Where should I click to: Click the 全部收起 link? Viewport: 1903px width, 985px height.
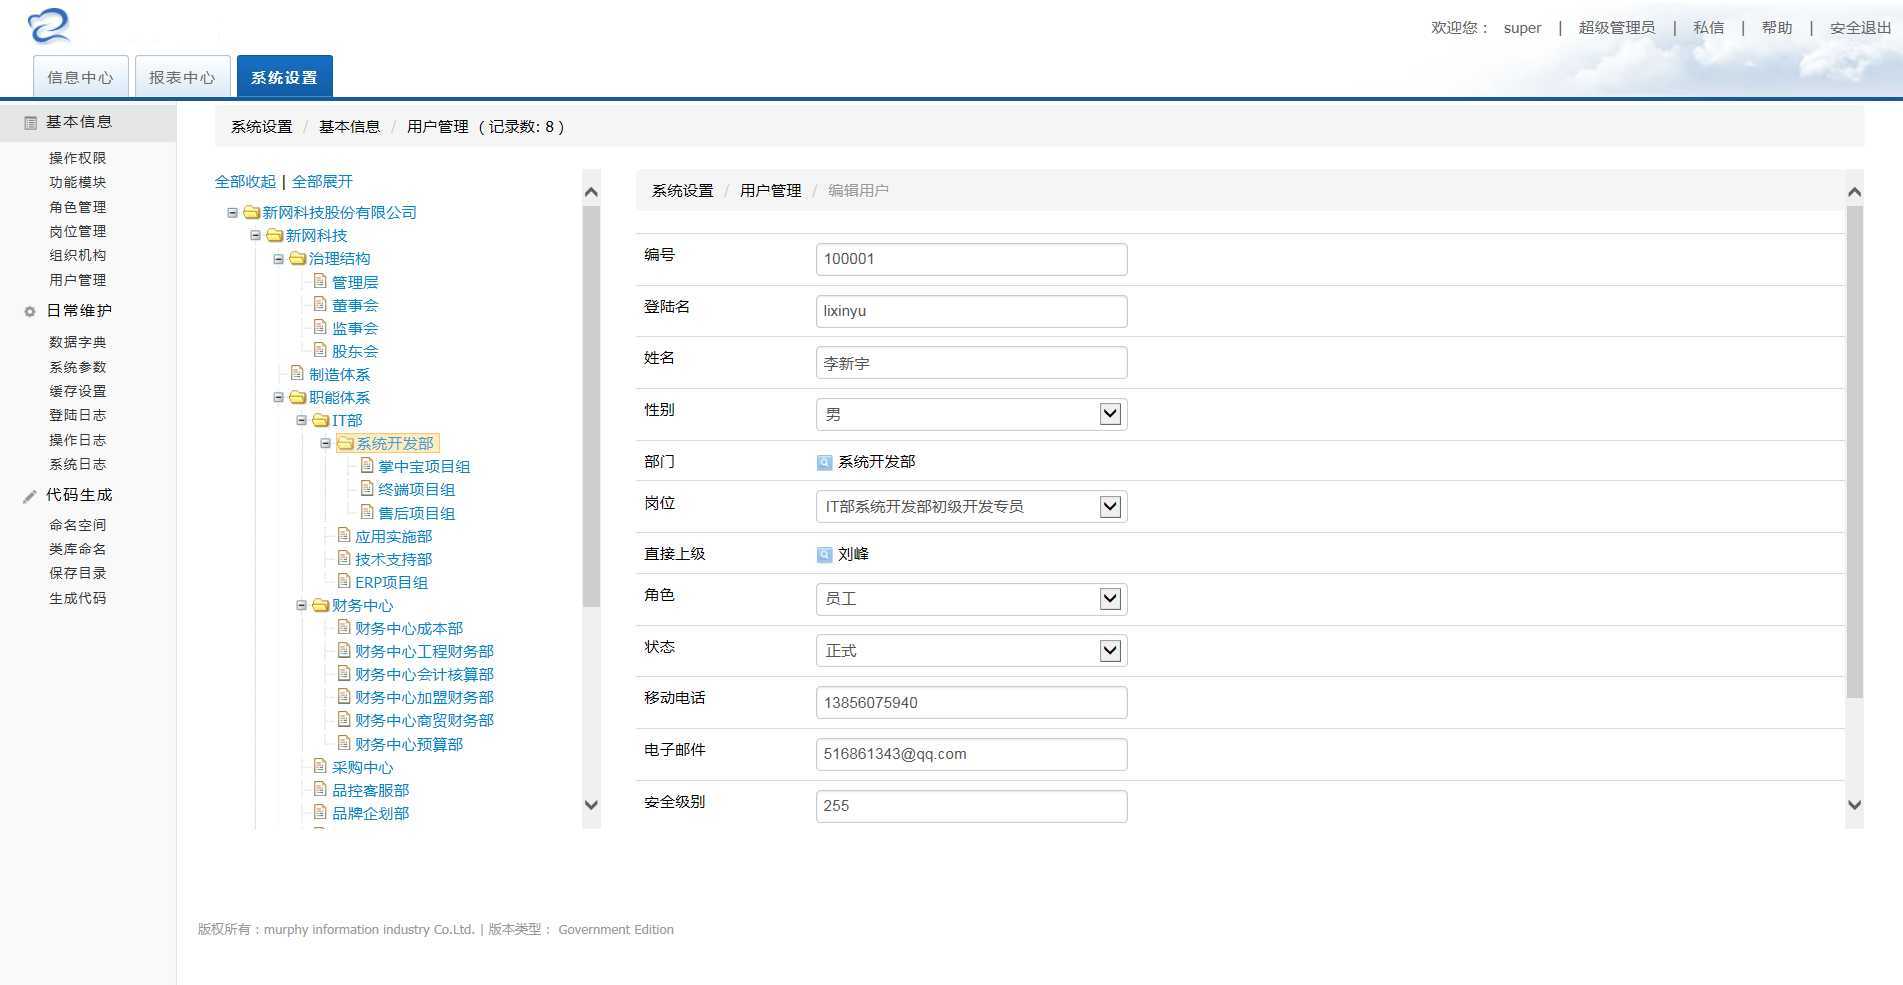tap(245, 181)
